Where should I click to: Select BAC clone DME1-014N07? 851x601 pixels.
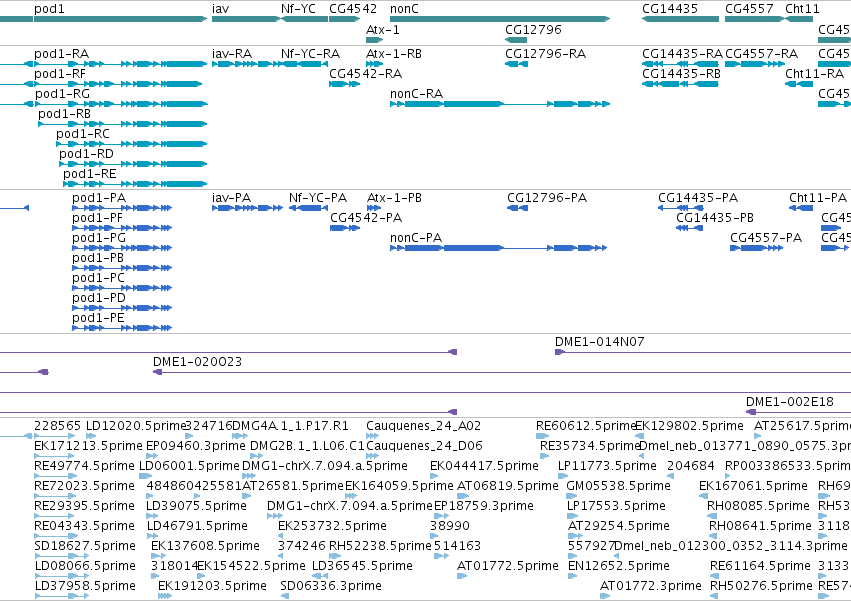point(599,342)
